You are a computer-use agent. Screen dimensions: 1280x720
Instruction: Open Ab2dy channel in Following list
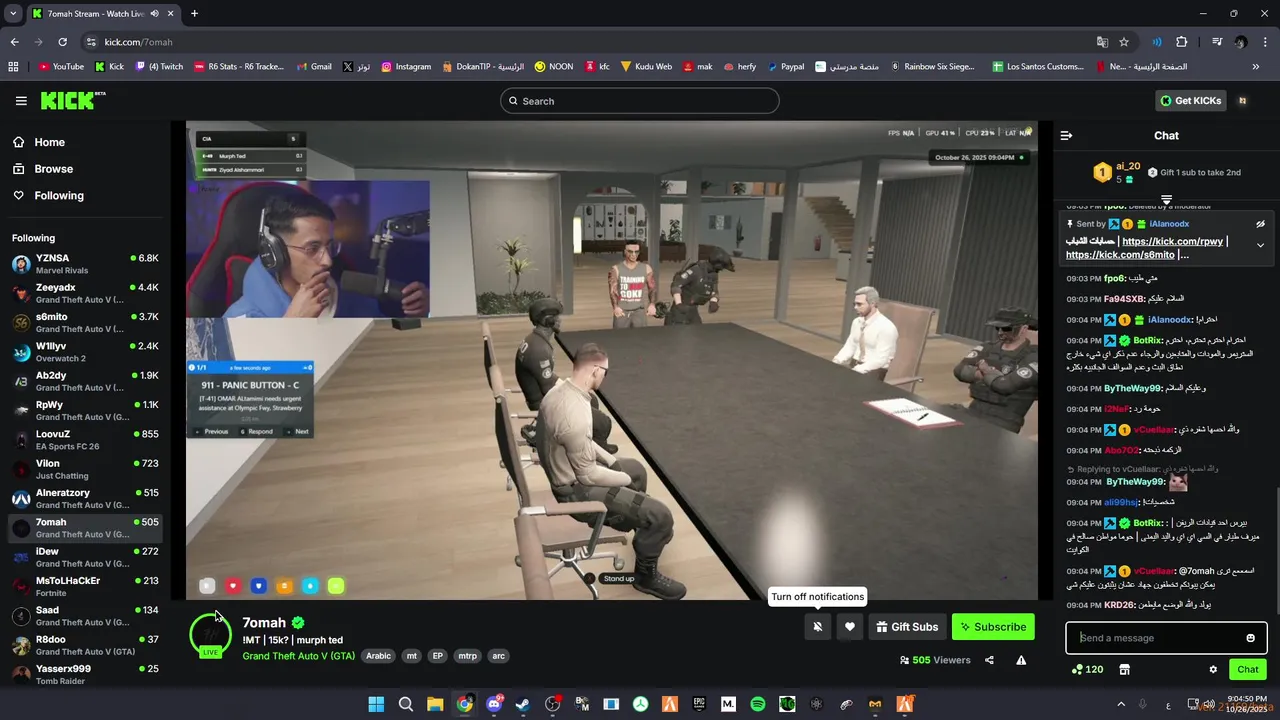tap(85, 381)
